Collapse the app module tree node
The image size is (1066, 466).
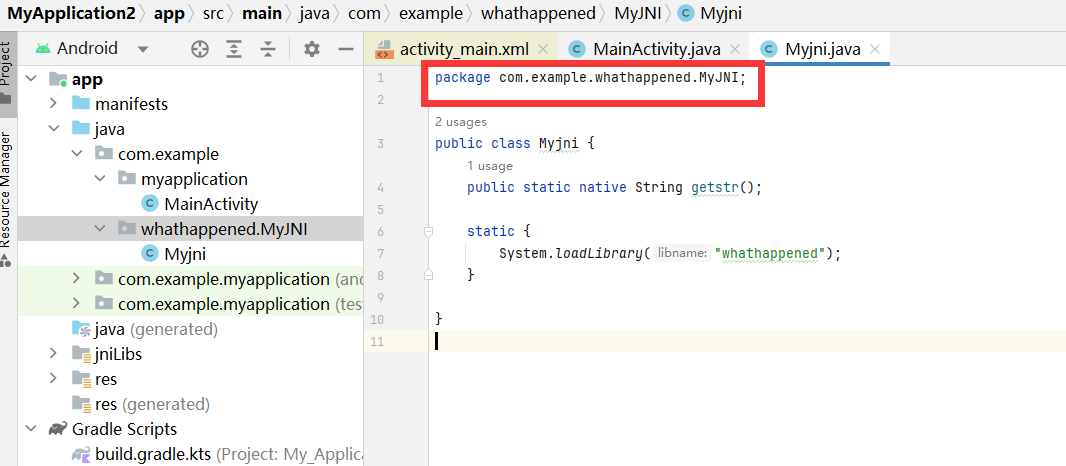[x=31, y=79]
